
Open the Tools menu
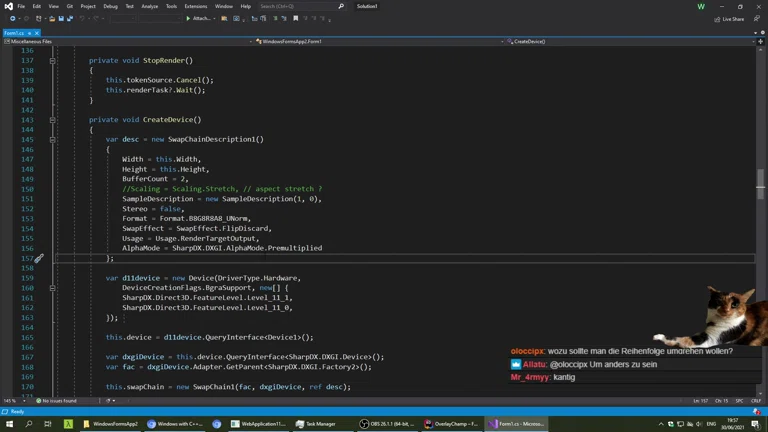click(171, 6)
